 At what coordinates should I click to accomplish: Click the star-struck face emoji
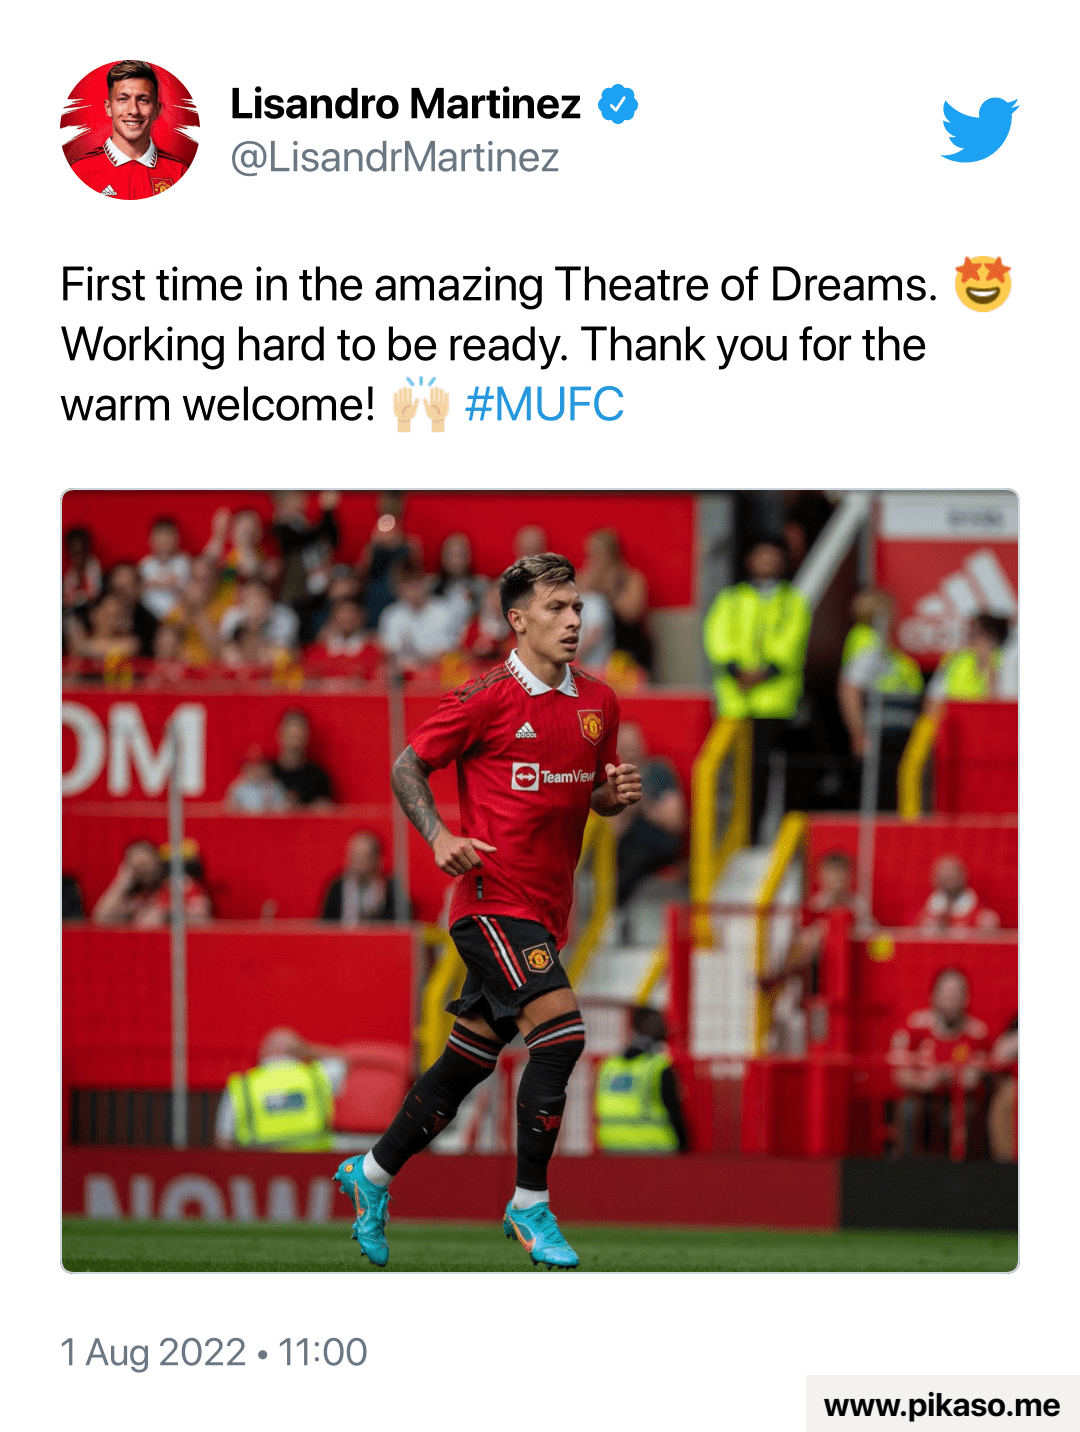point(983,284)
